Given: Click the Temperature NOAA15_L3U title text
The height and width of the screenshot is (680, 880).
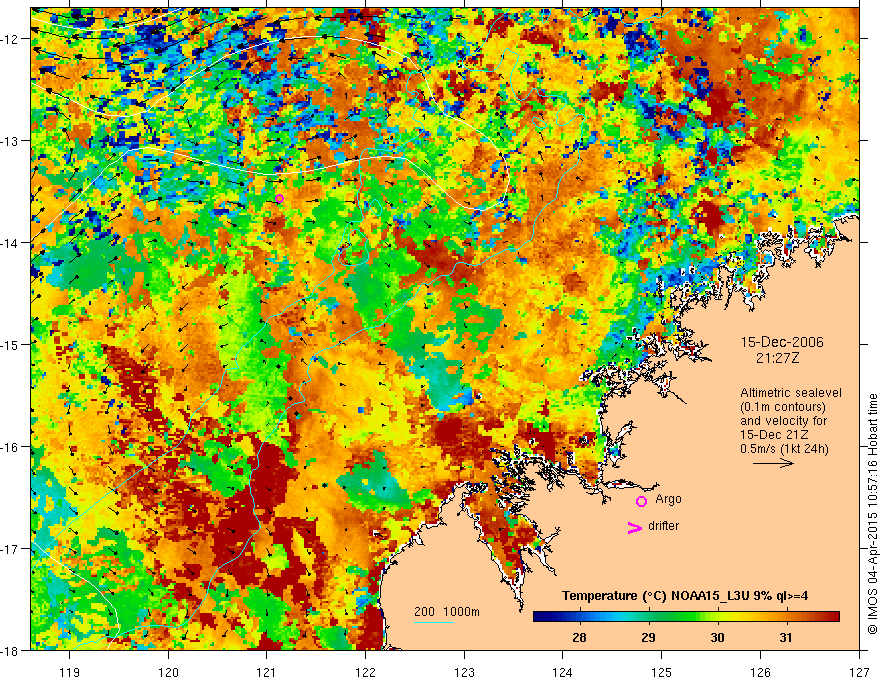Looking at the screenshot, I should (685, 596).
